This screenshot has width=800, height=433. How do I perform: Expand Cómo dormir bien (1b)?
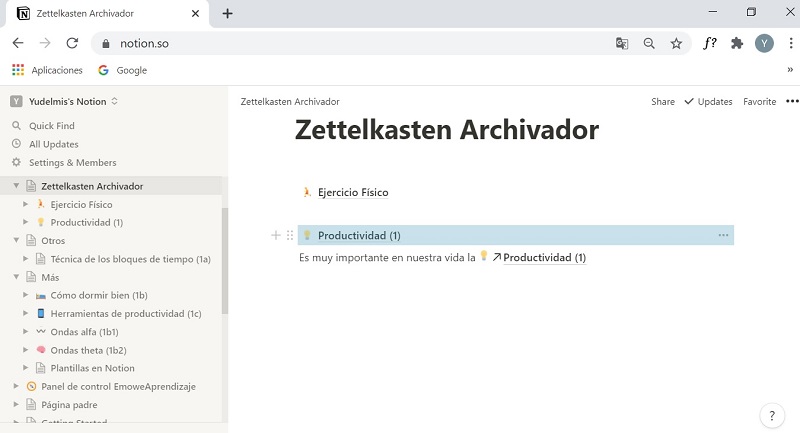[26, 295]
